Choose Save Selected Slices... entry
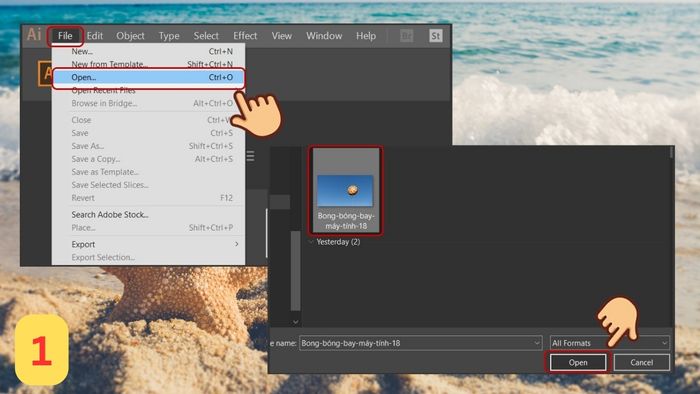The width and height of the screenshot is (700, 394). point(149,185)
